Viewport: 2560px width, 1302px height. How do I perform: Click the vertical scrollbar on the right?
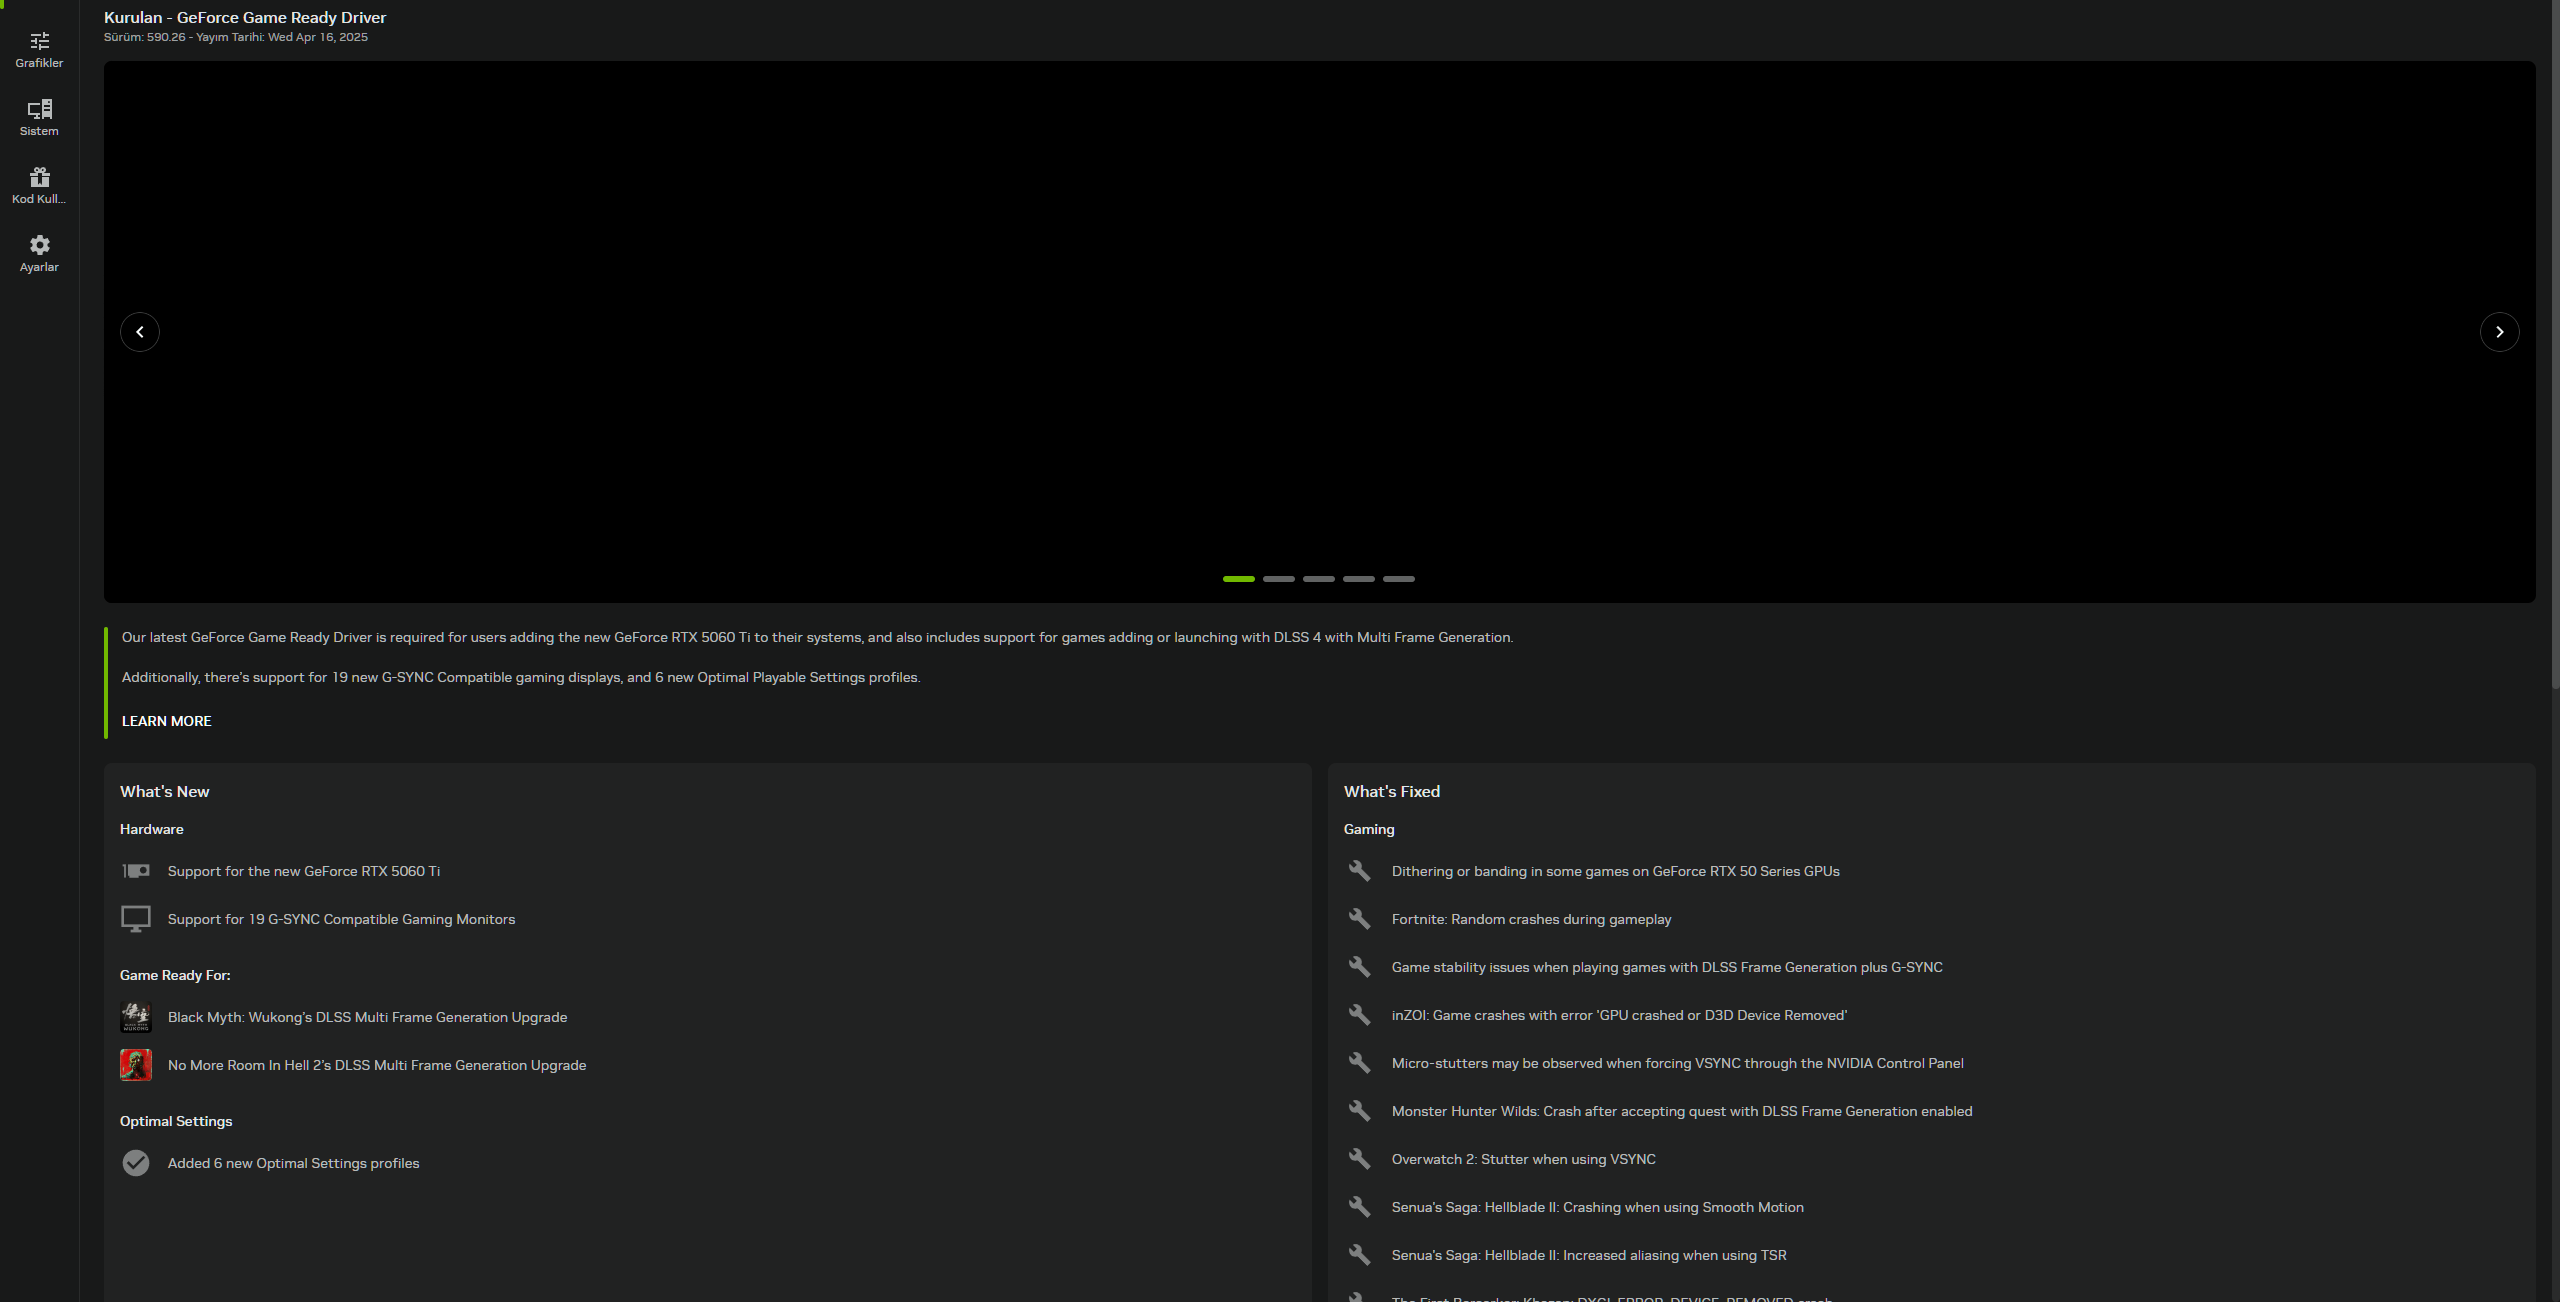(2555, 344)
